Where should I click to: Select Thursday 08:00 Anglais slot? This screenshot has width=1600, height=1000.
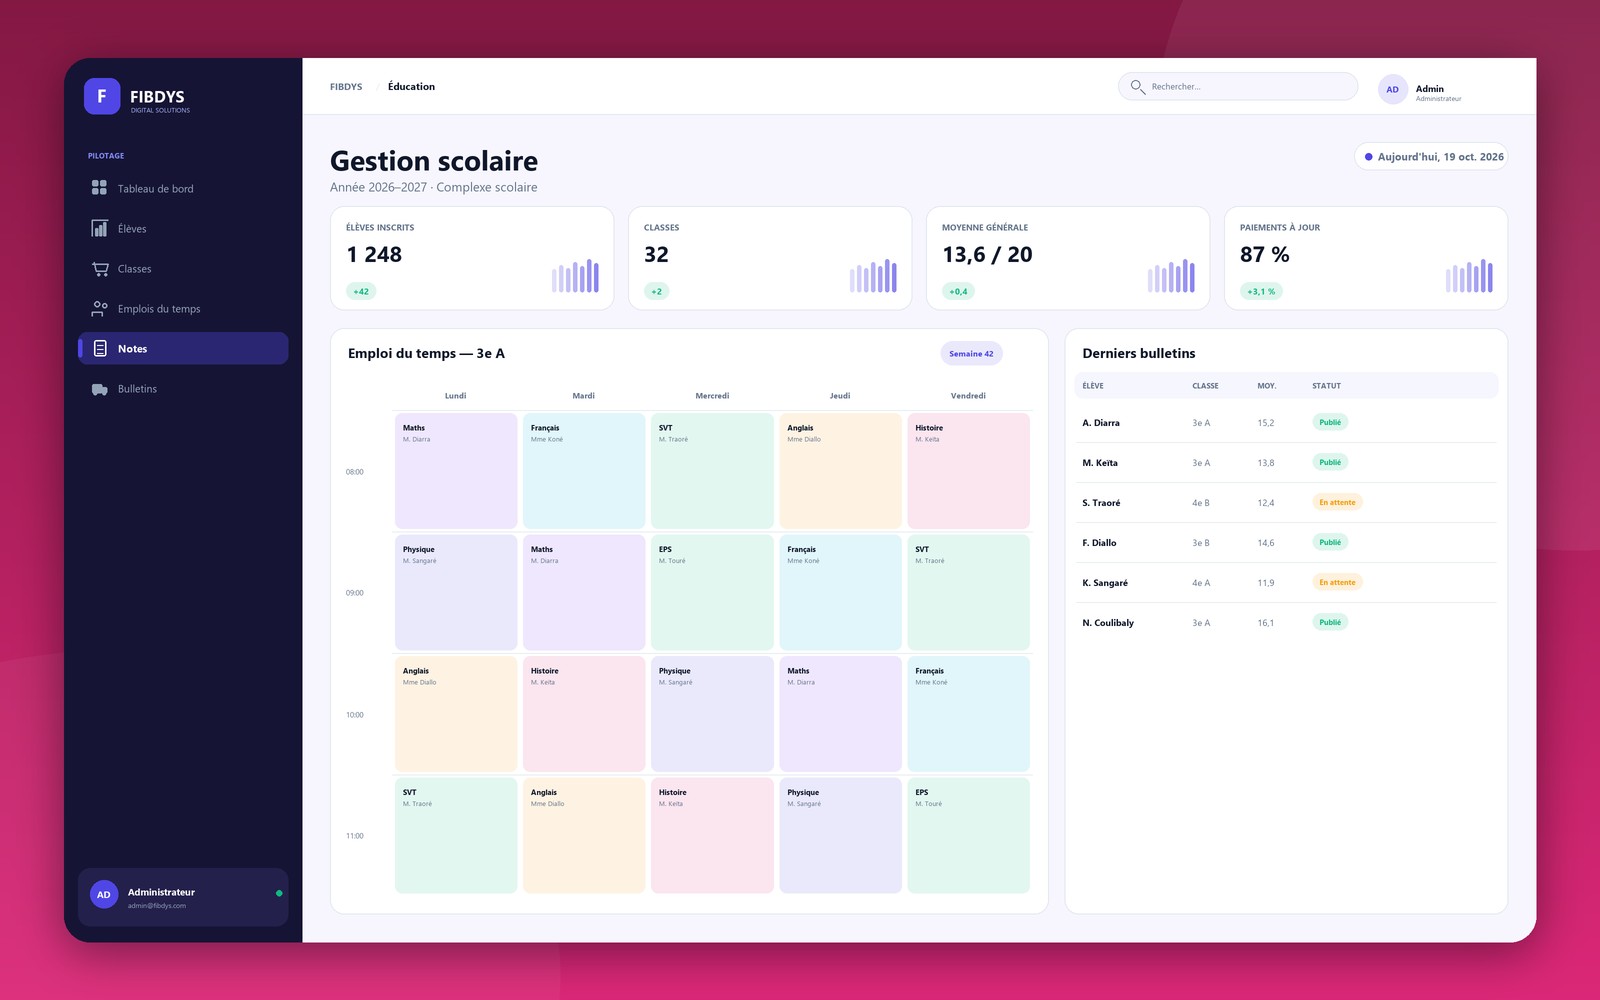[x=840, y=471]
